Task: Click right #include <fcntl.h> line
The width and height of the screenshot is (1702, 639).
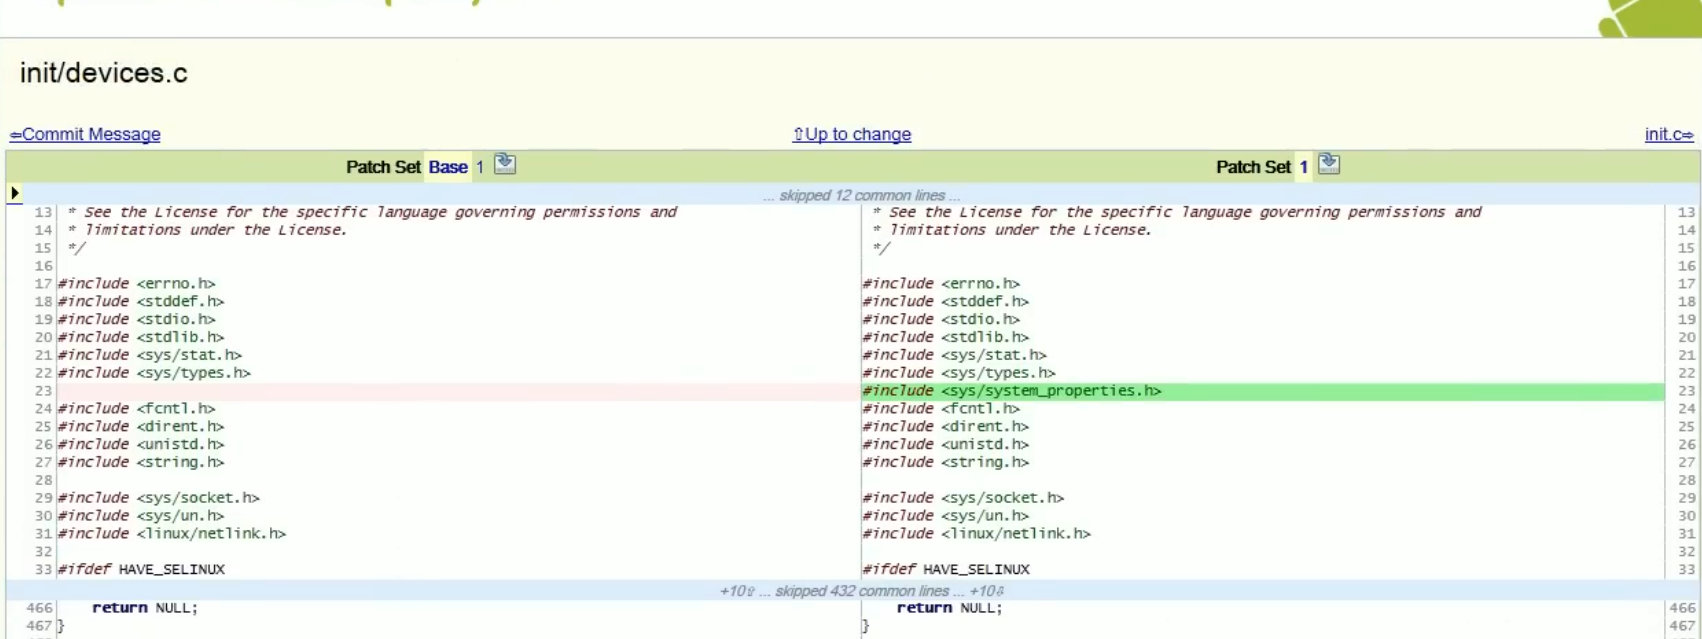Action: point(942,409)
